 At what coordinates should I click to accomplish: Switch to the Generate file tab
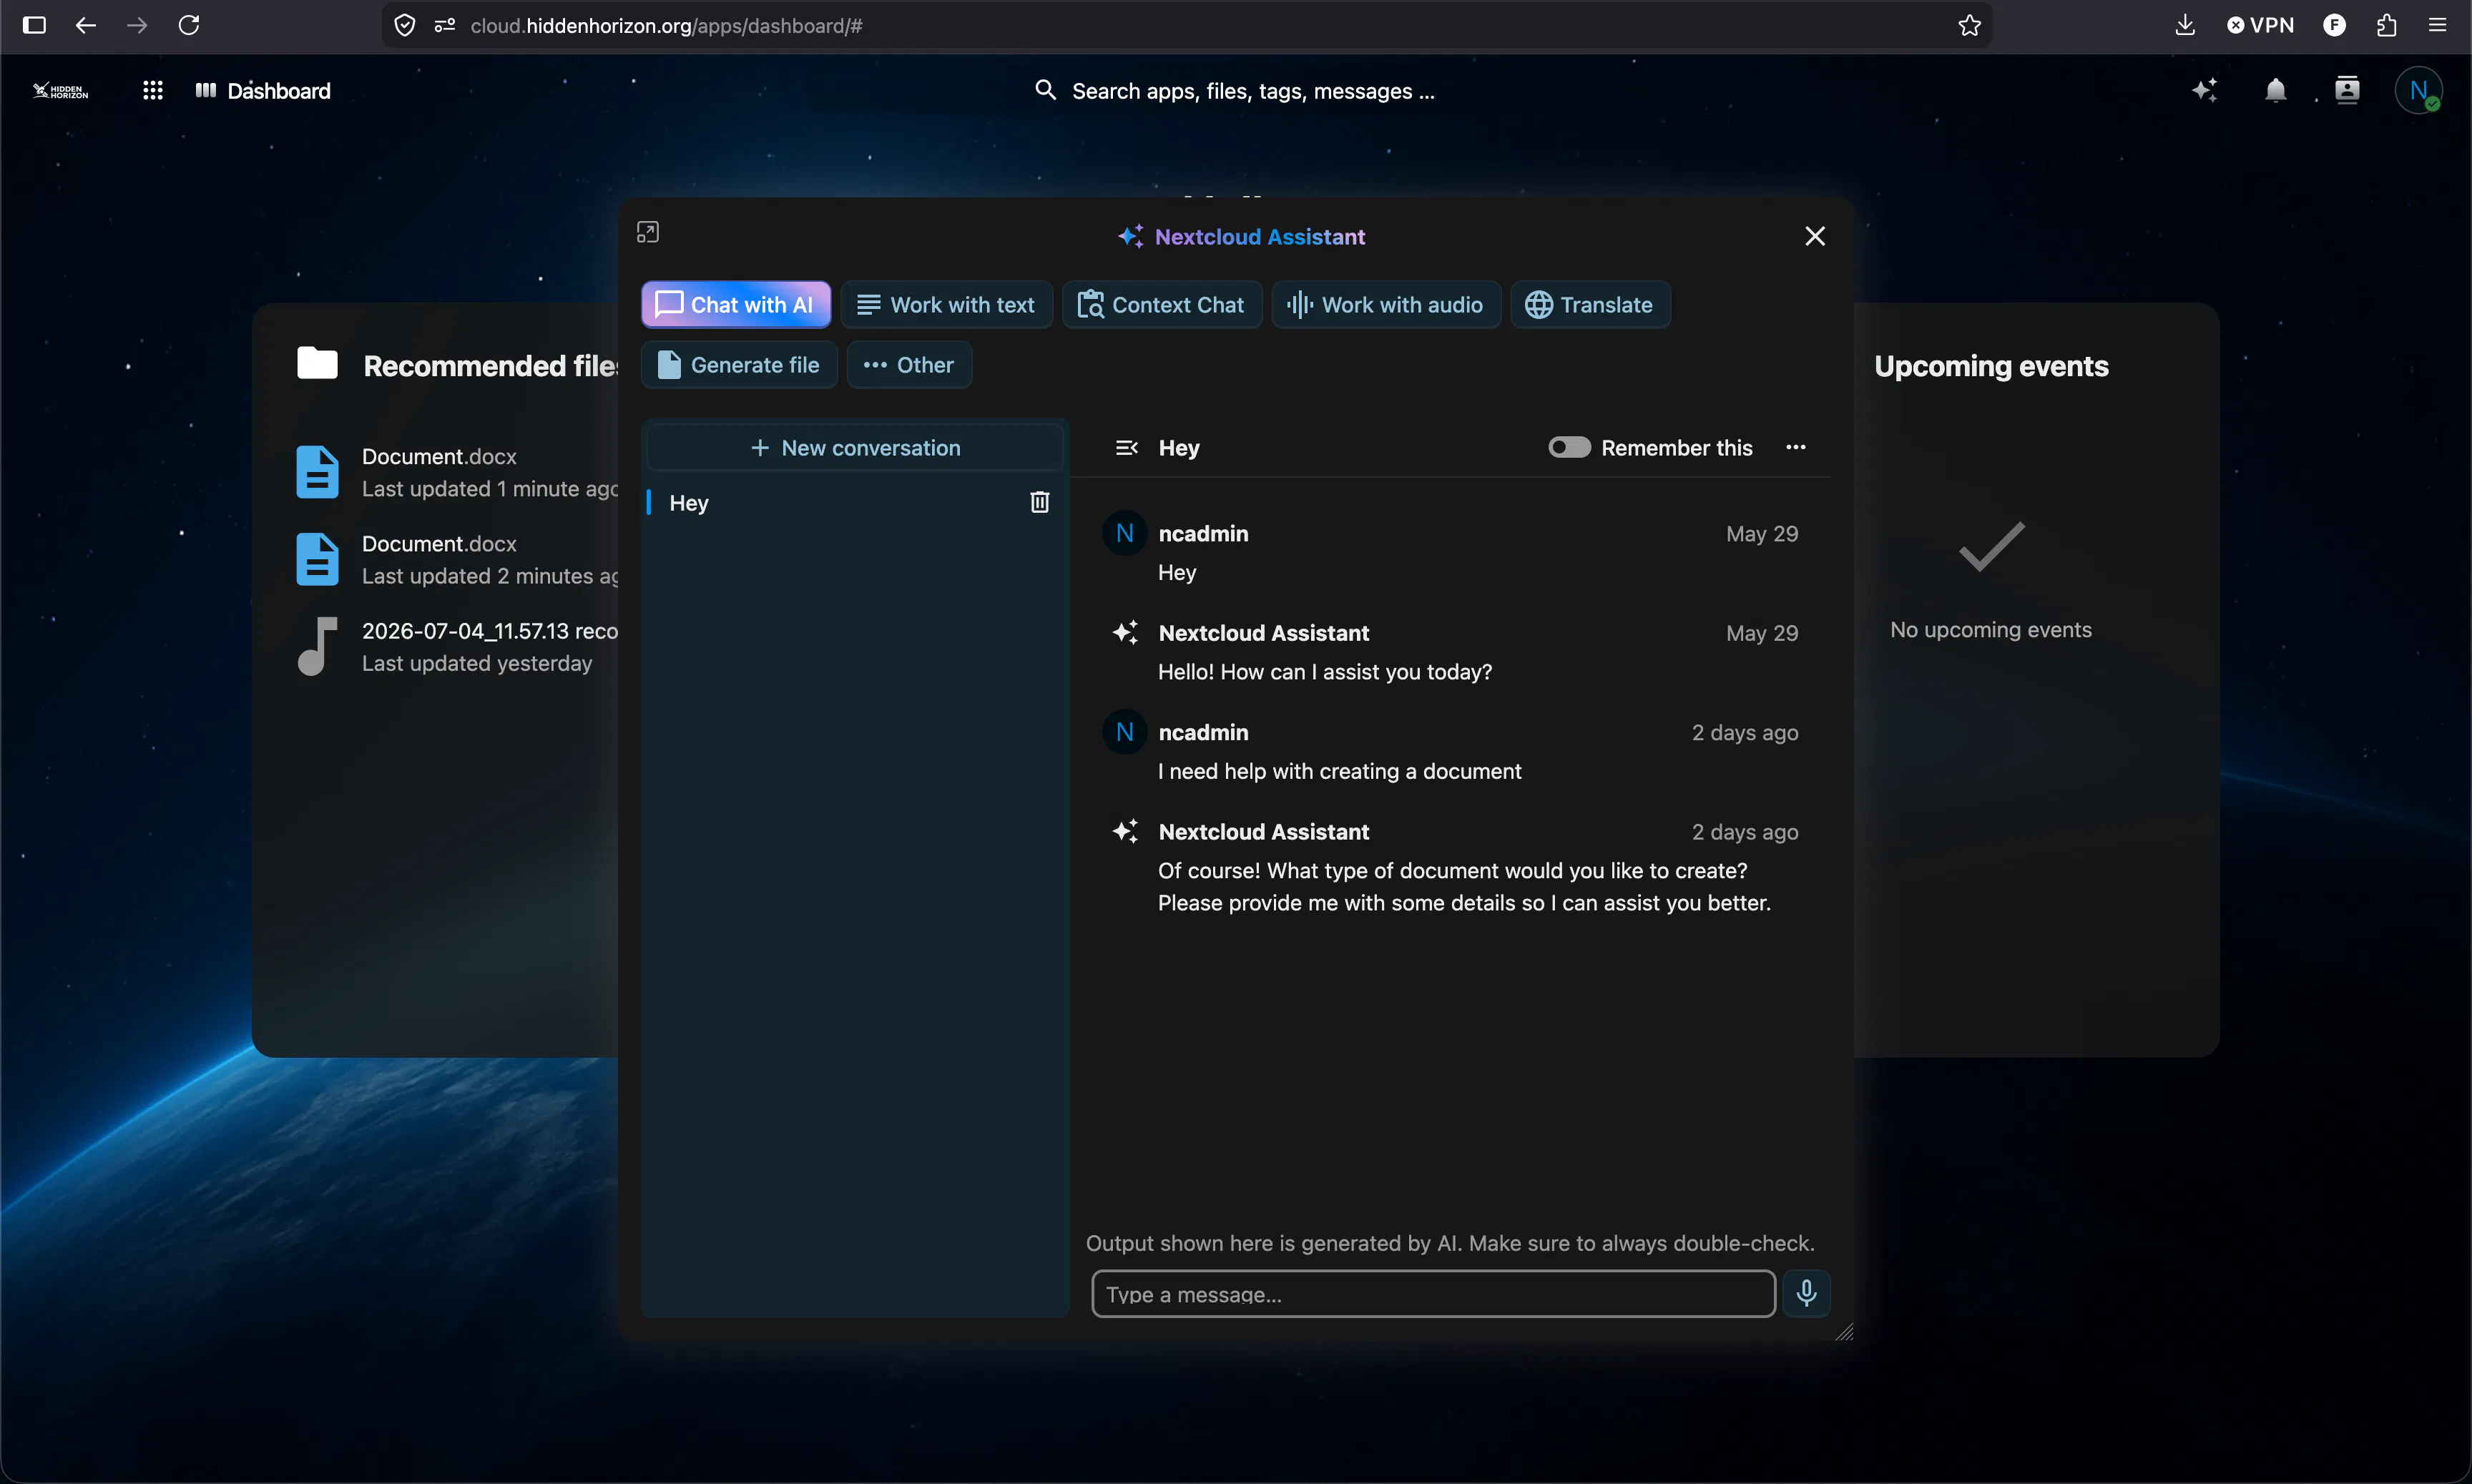click(x=739, y=365)
